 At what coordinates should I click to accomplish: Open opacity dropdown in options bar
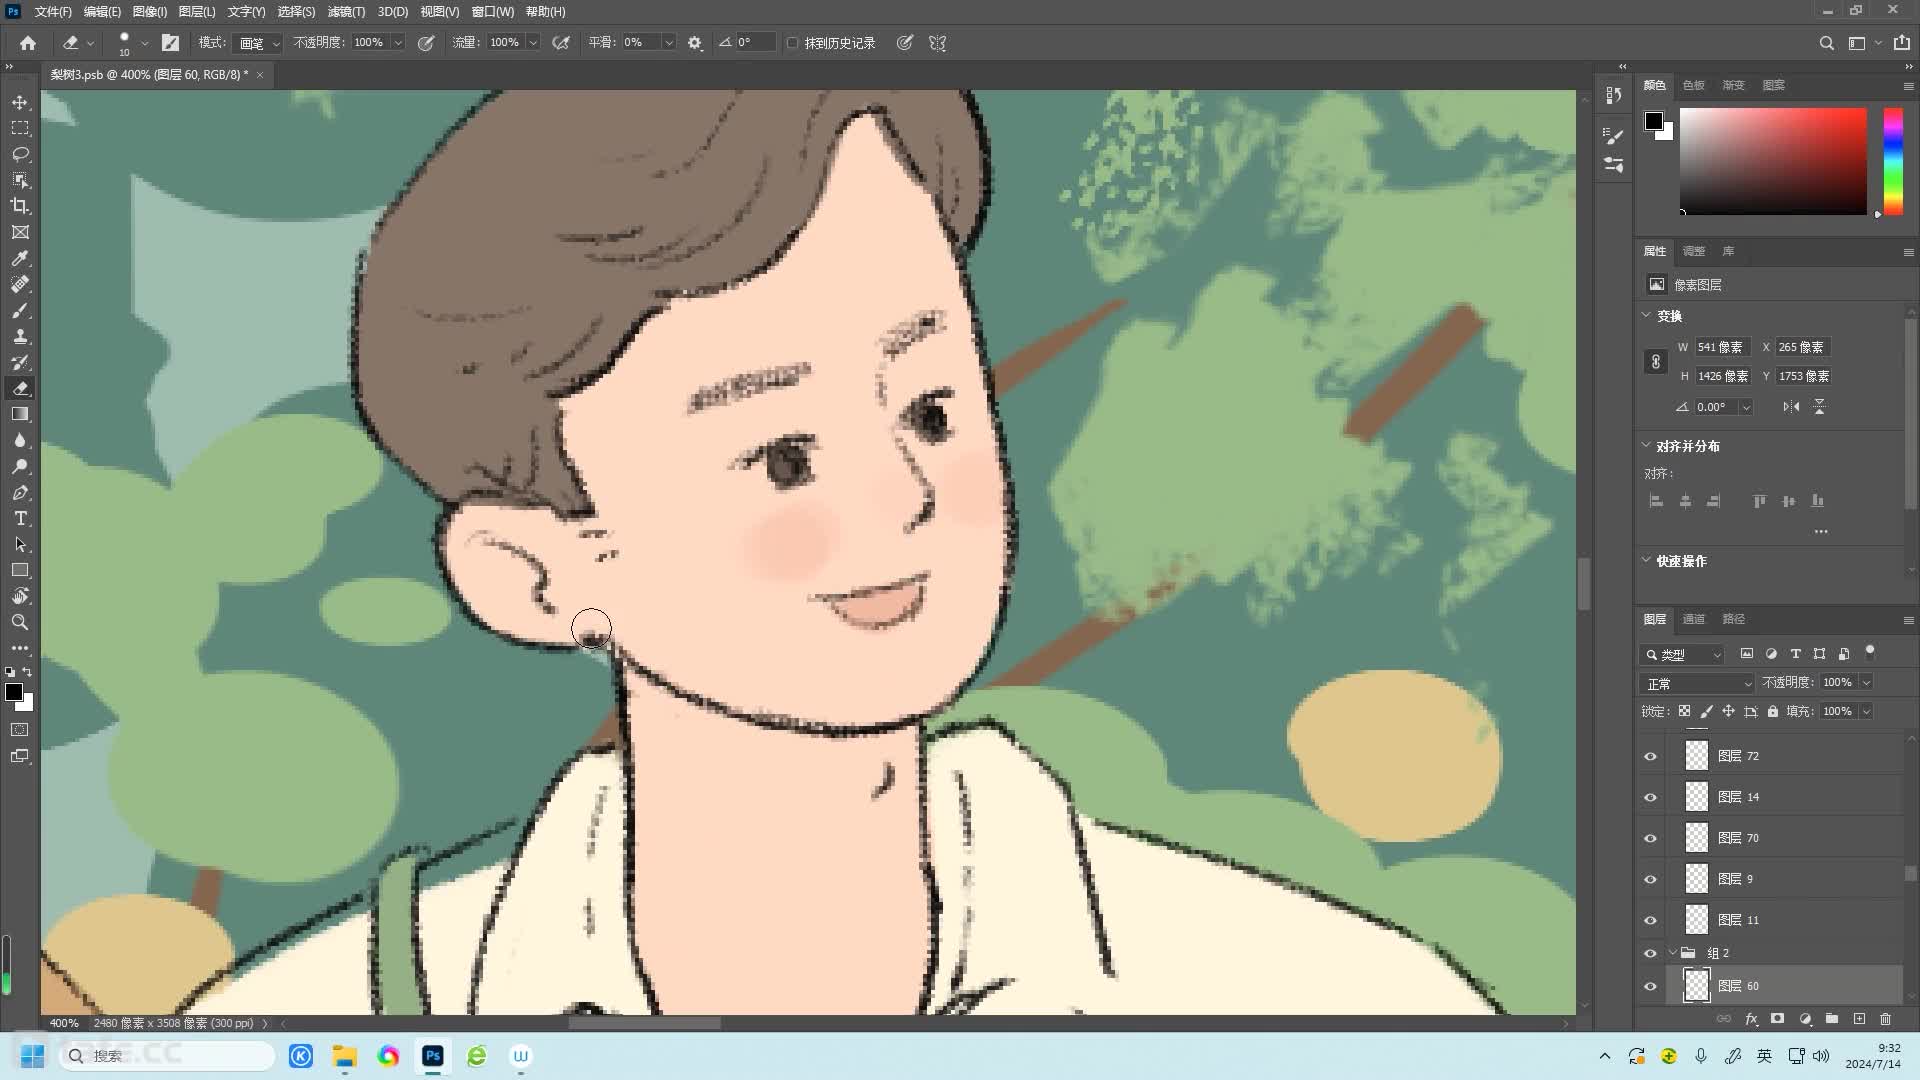398,43
